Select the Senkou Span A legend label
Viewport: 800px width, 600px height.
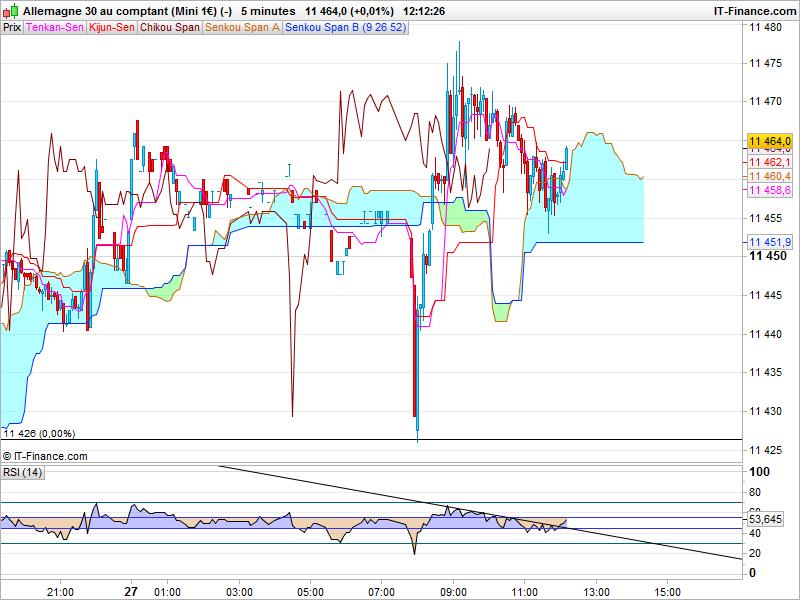[242, 28]
